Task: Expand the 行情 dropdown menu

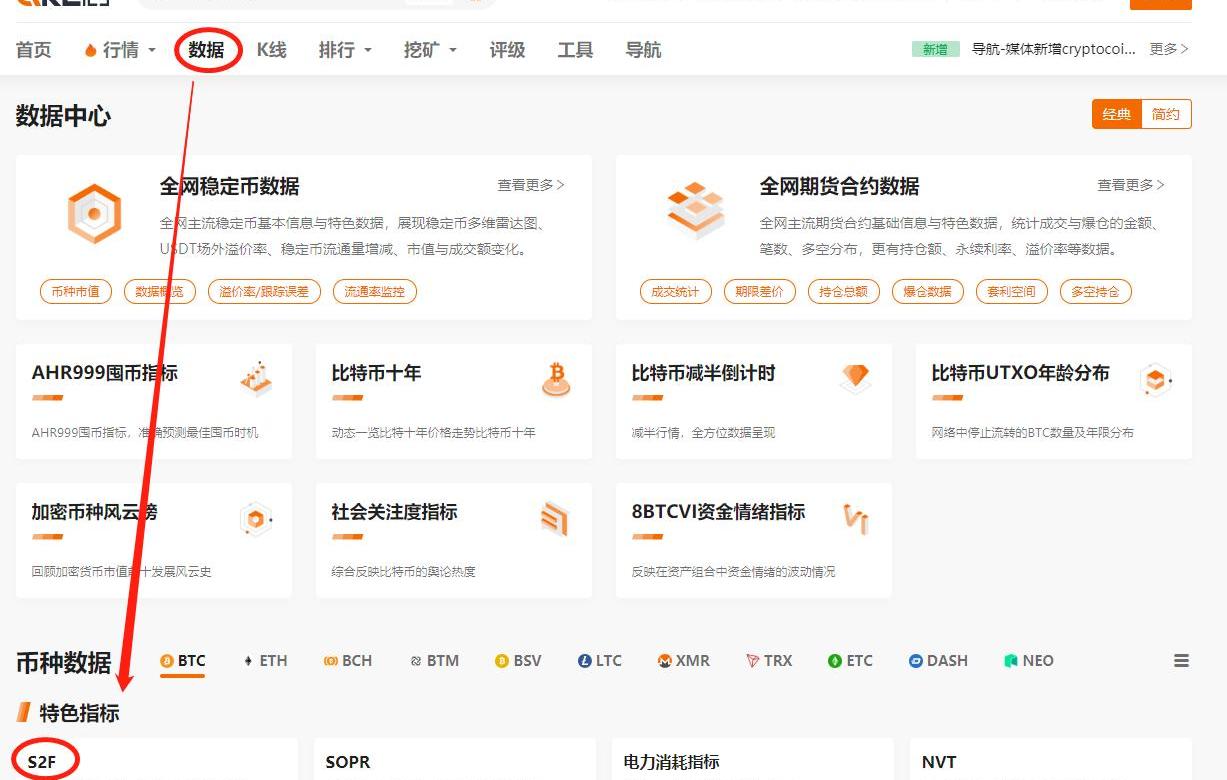Action: 121,50
